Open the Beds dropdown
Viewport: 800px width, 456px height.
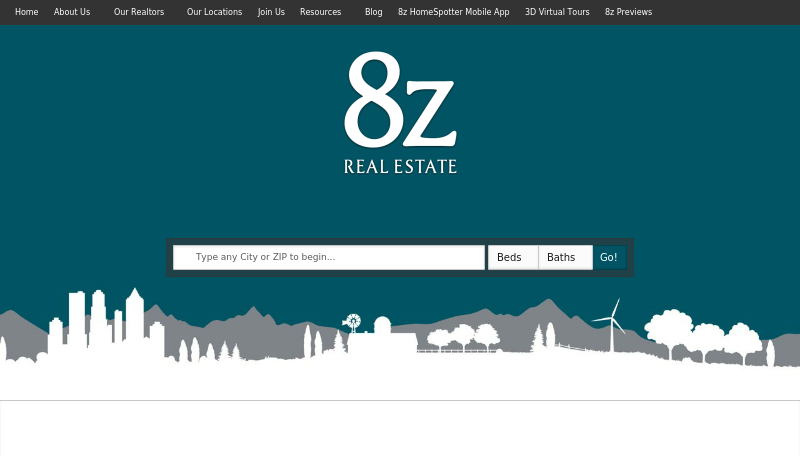513,257
